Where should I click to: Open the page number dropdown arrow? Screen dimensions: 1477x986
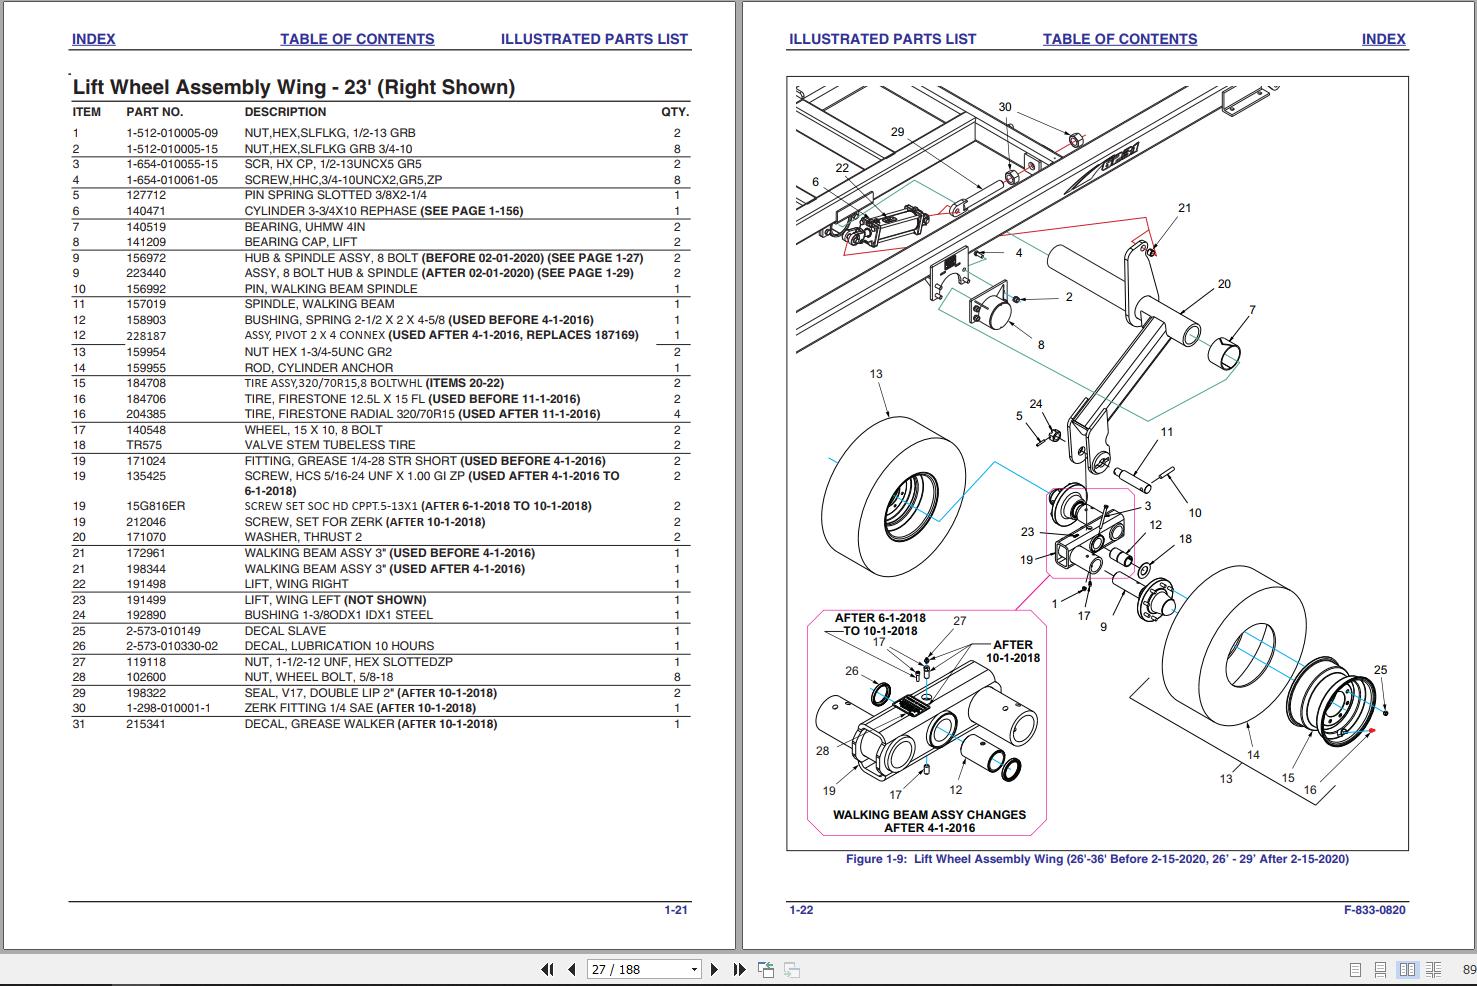pyautogui.click(x=693, y=969)
